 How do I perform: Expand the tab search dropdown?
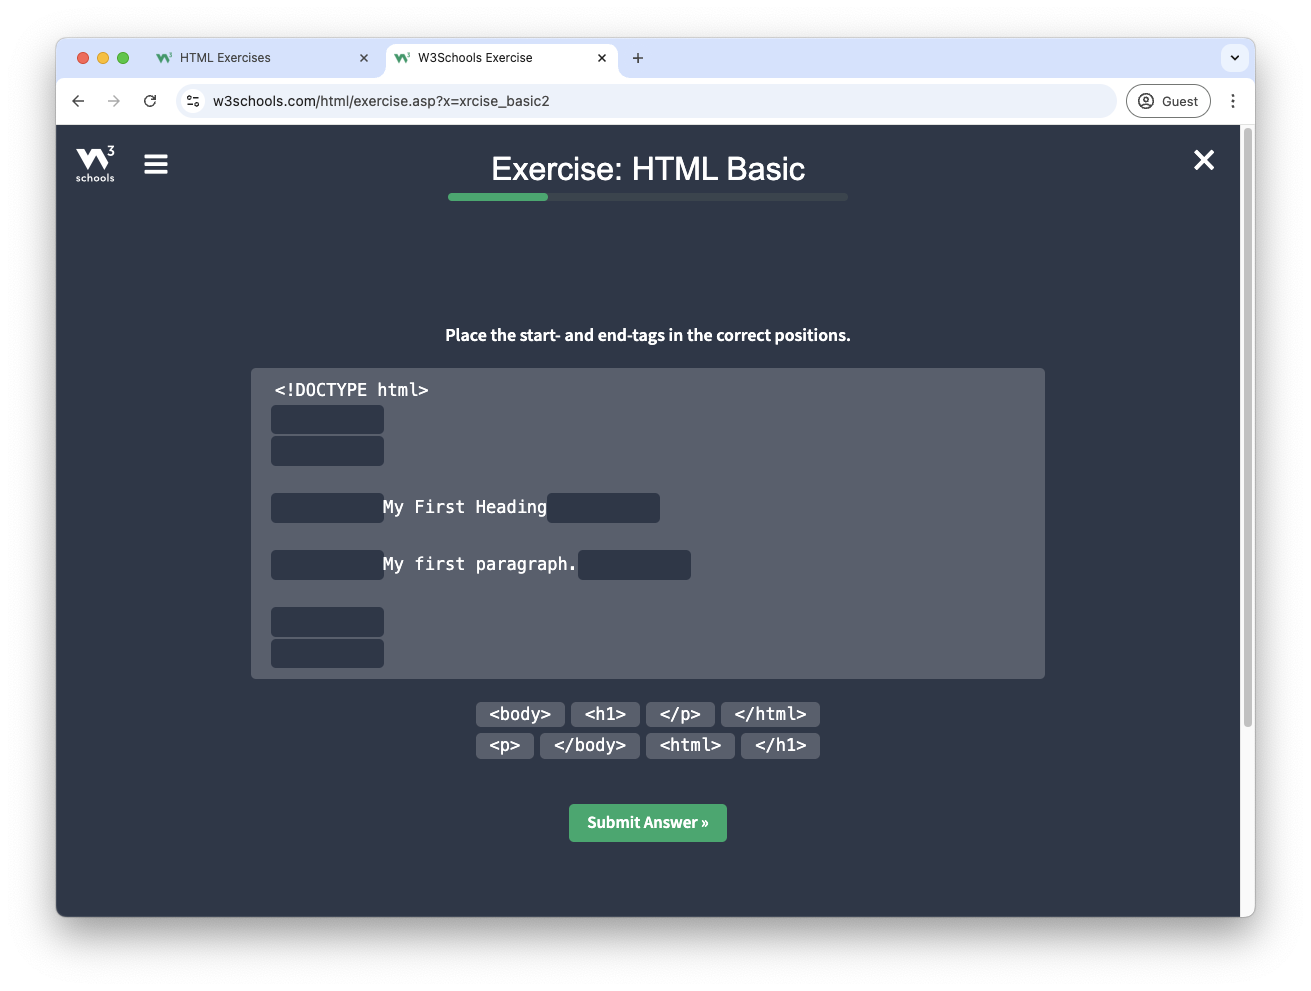[x=1235, y=58]
